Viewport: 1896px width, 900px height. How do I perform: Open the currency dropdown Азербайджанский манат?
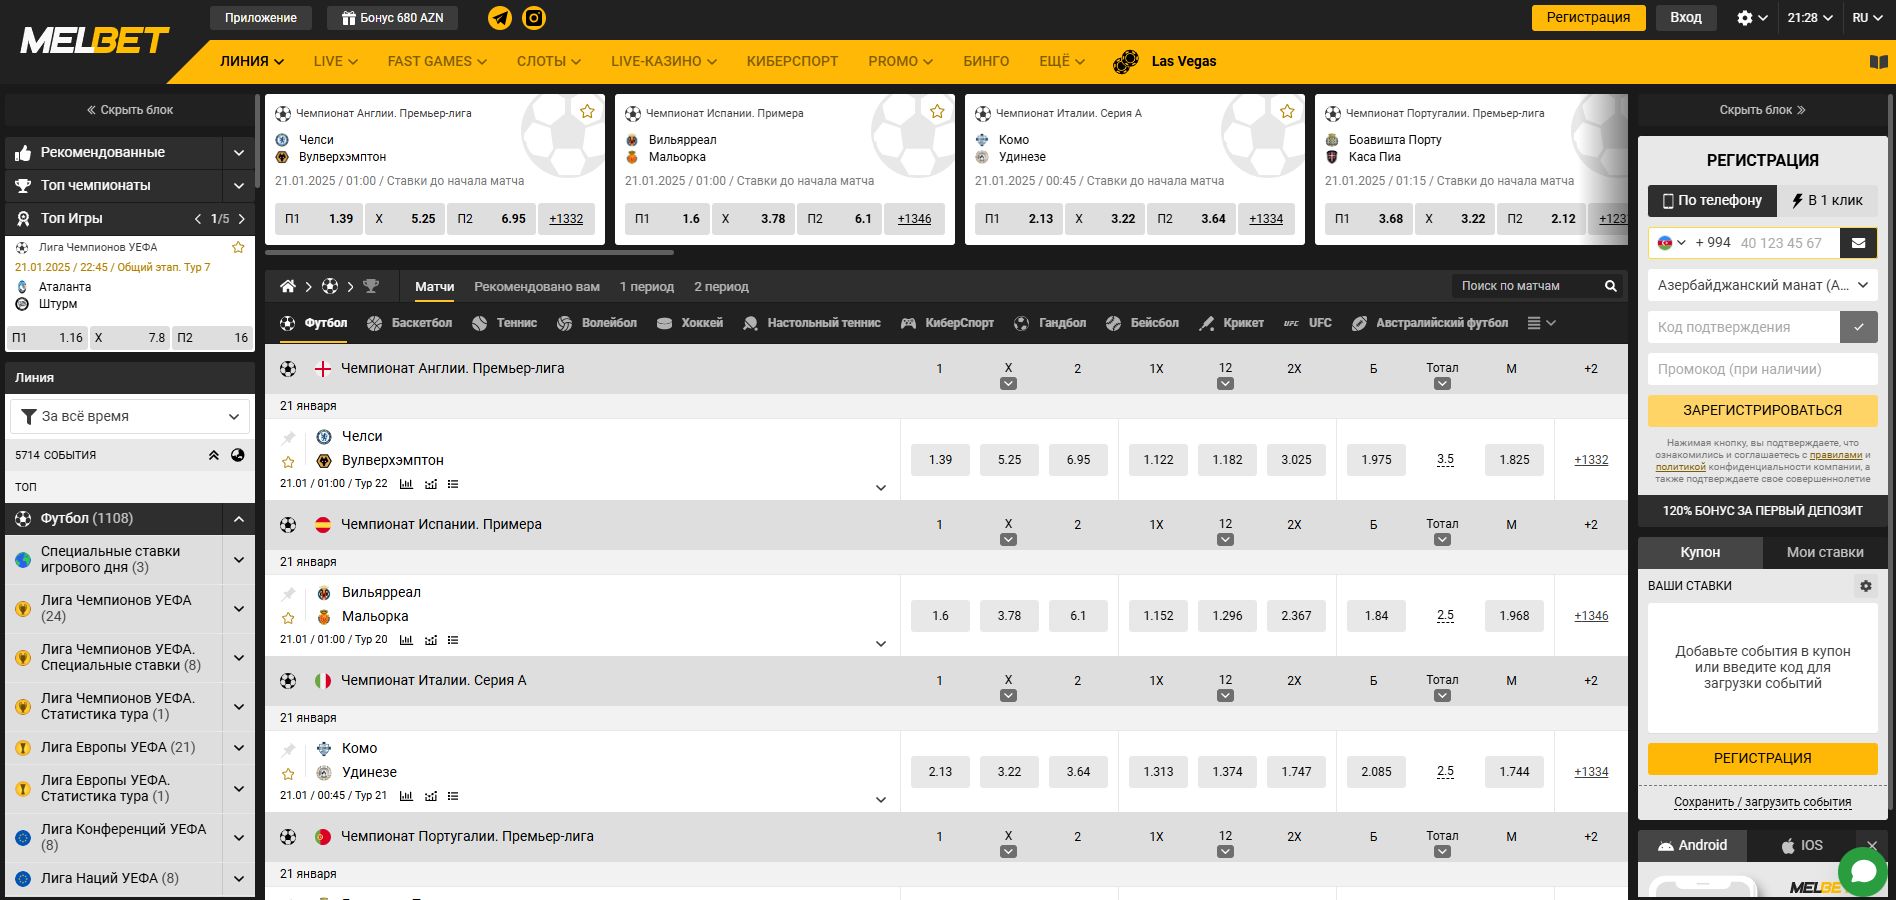tap(1762, 285)
